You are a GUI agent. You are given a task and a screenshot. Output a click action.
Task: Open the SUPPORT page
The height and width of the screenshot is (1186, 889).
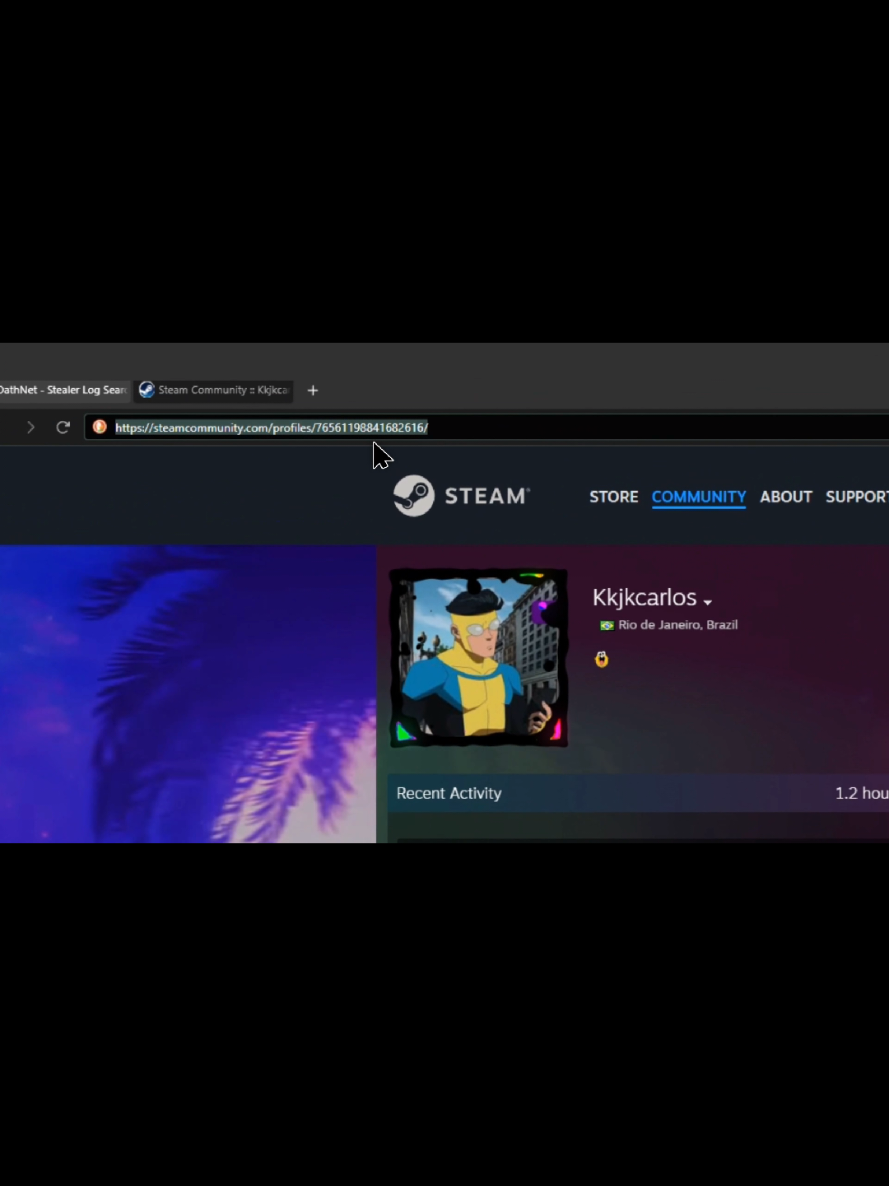point(857,497)
